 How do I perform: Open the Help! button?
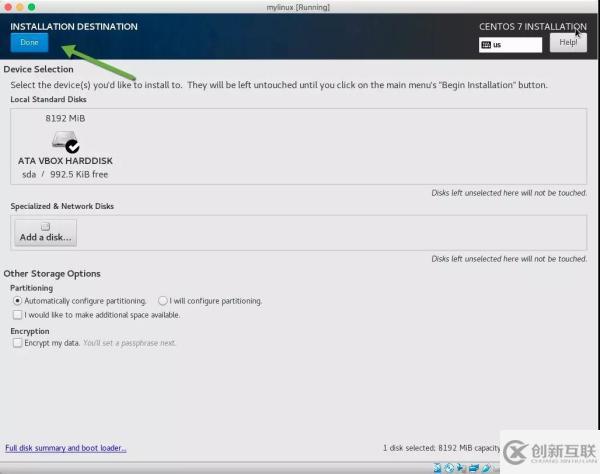pyautogui.click(x=568, y=42)
